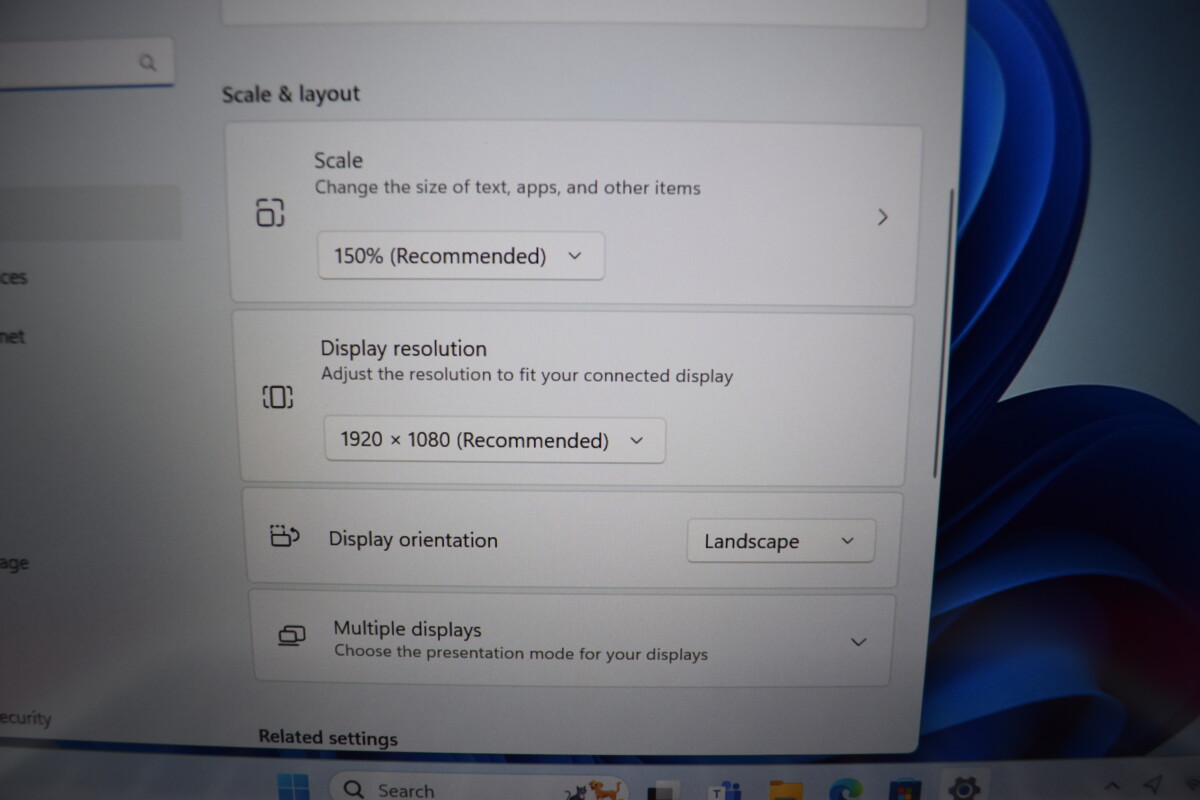Click the Display orientation icon
This screenshot has height=800, width=1200.
pos(285,536)
